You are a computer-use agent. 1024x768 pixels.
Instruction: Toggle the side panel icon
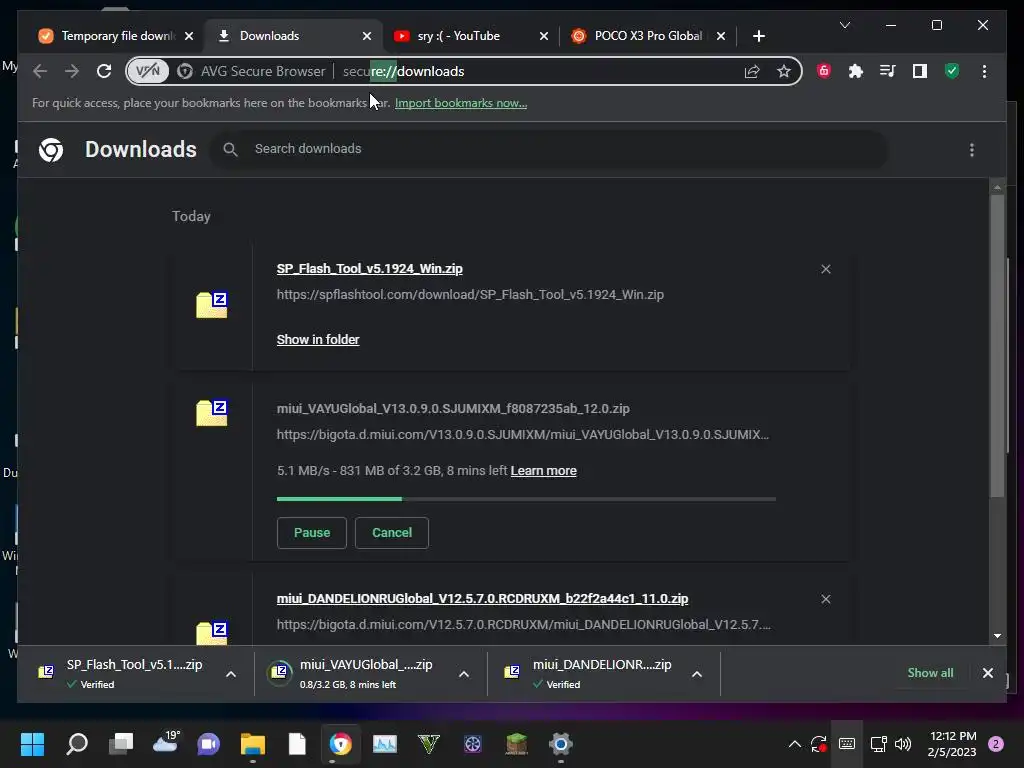tap(920, 71)
